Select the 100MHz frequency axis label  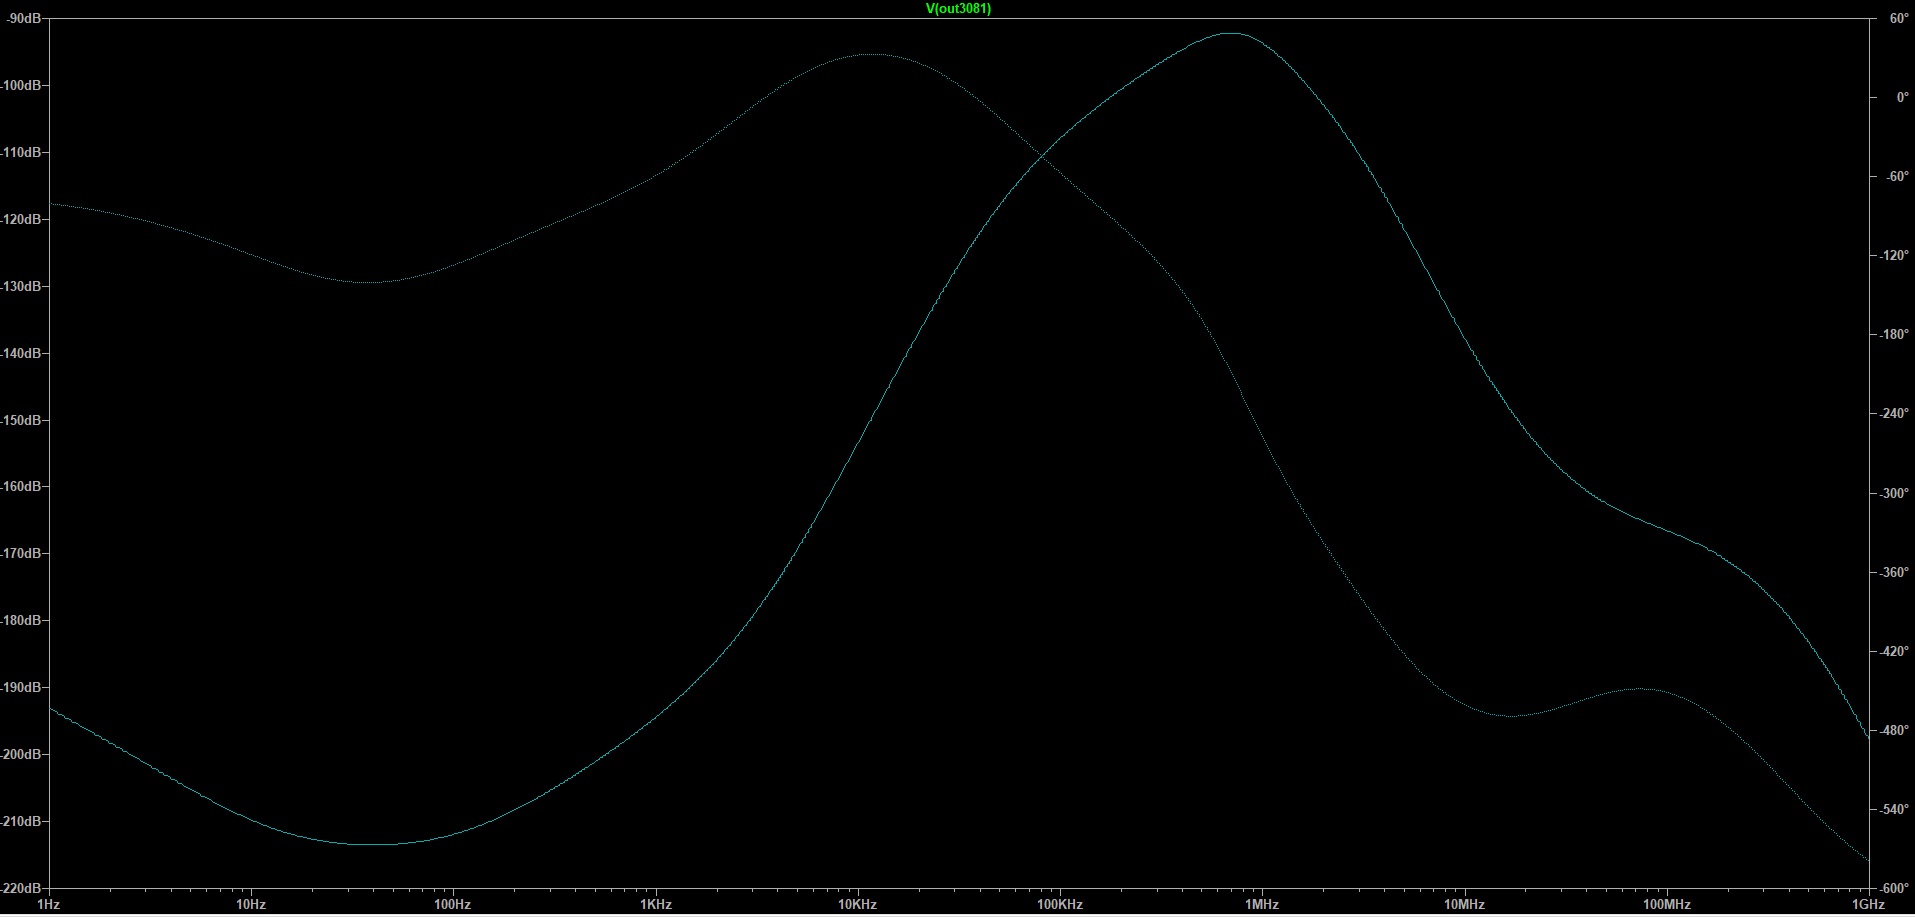tap(1667, 905)
